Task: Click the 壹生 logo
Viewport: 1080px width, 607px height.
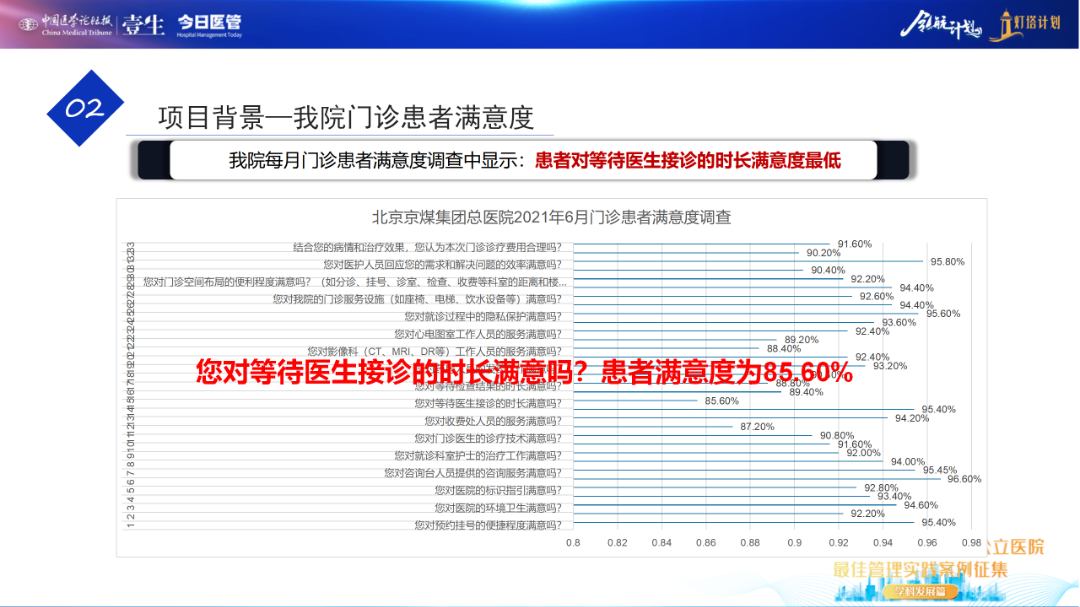Action: pyautogui.click(x=143, y=25)
